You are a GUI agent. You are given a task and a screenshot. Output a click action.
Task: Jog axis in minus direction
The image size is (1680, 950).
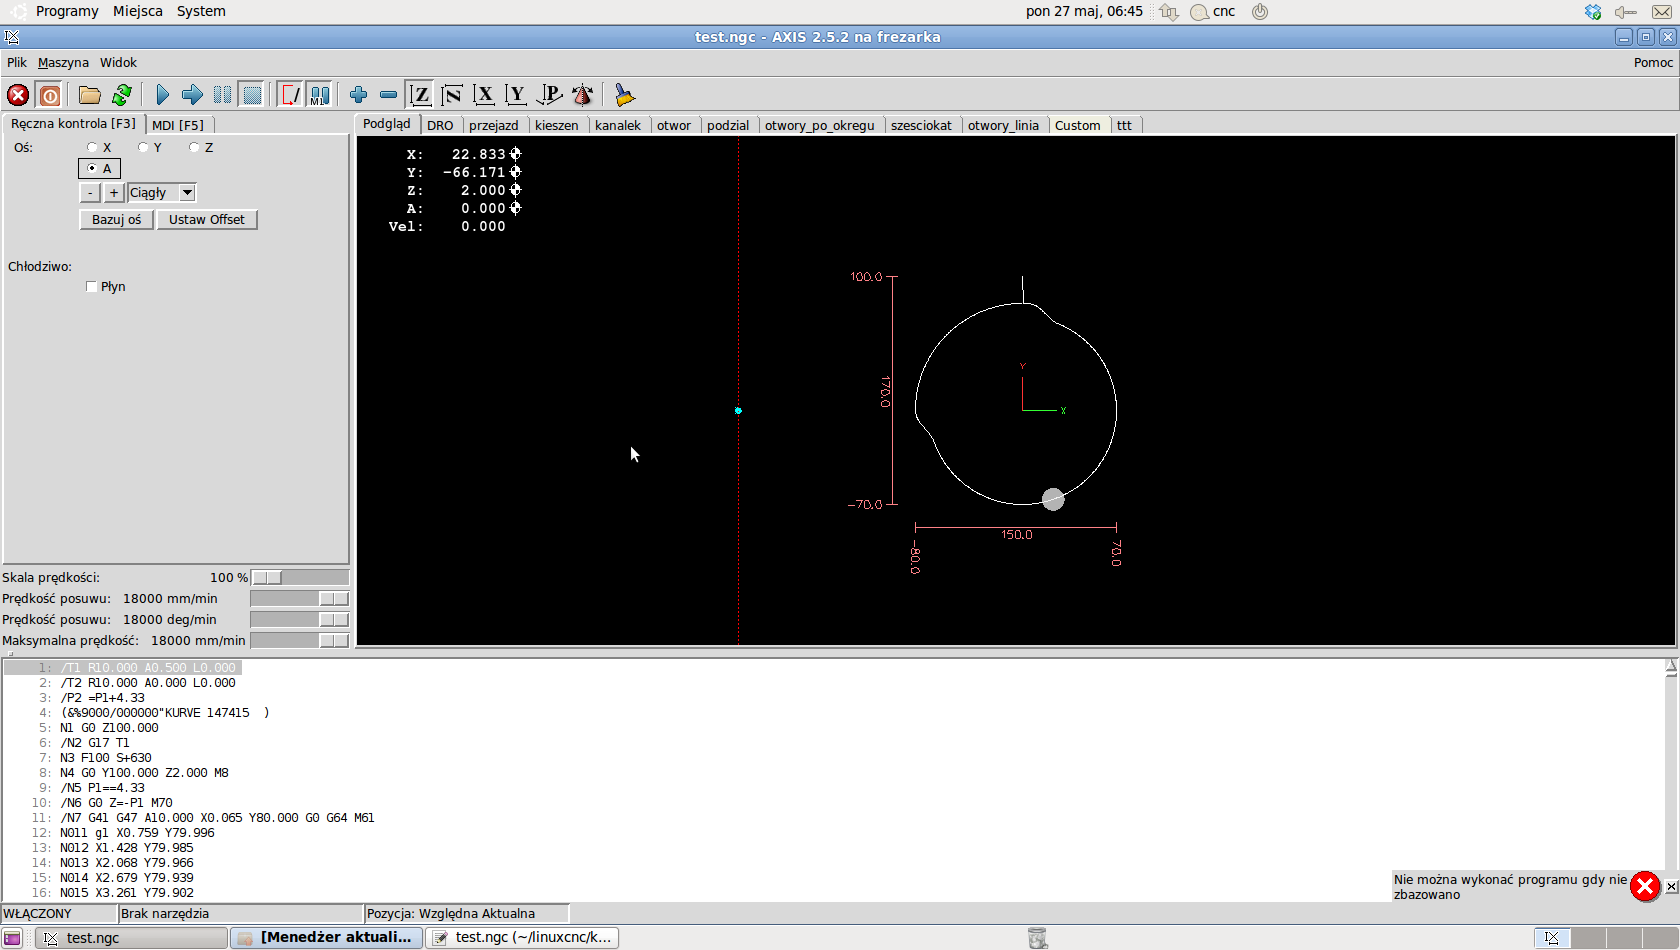point(90,193)
